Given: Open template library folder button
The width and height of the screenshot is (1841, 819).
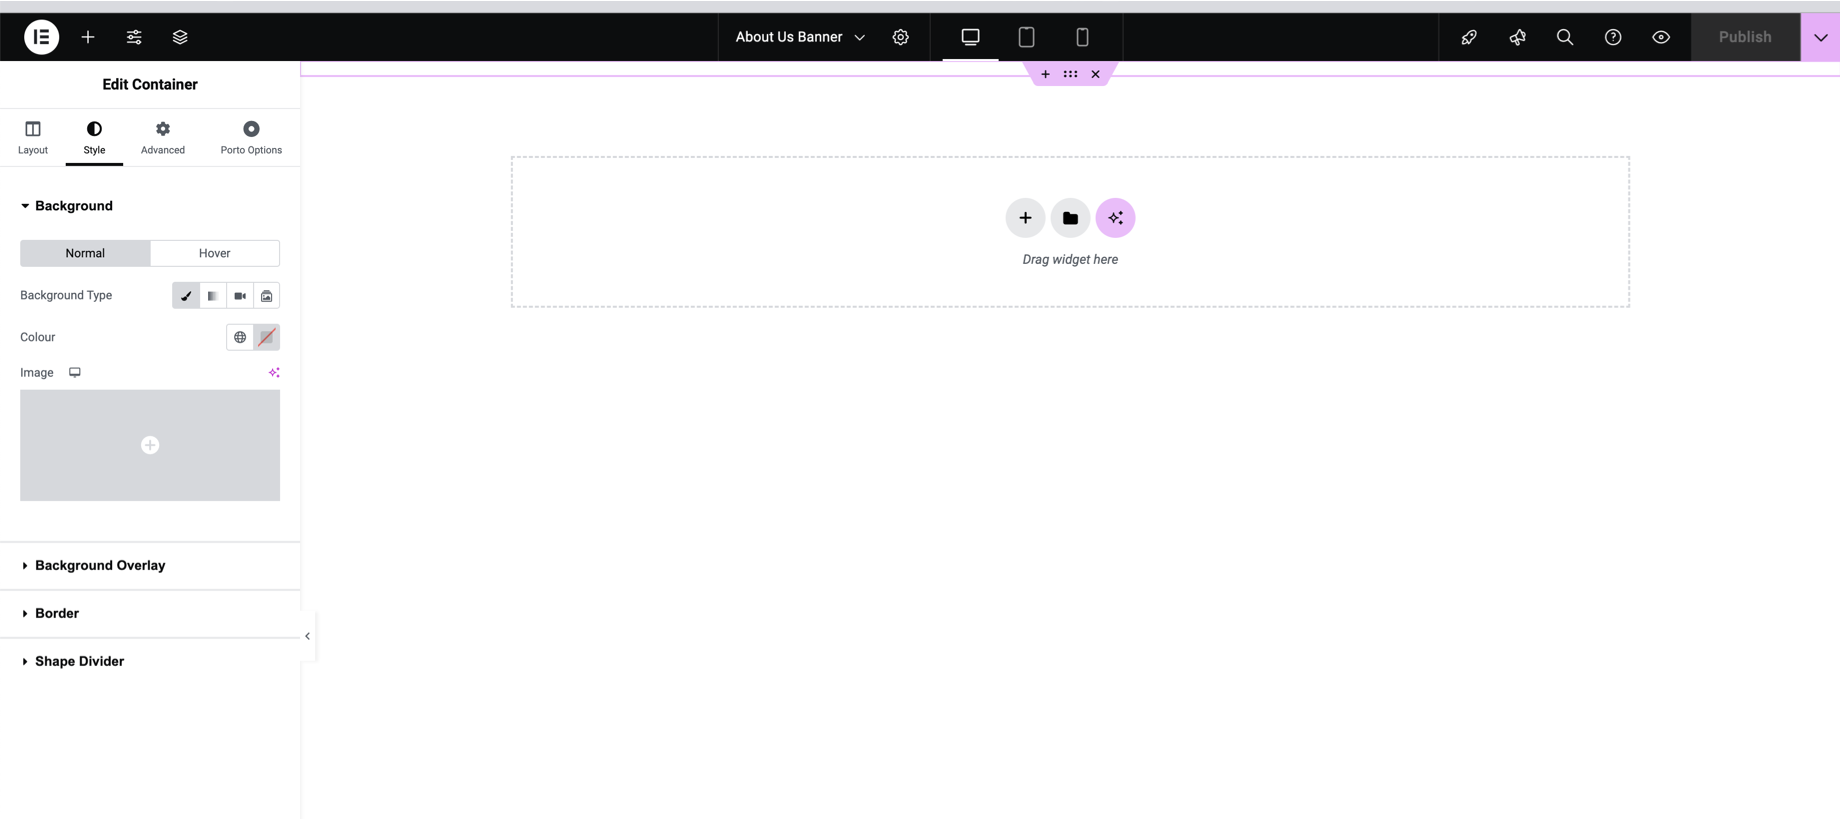Looking at the screenshot, I should pos(1070,218).
